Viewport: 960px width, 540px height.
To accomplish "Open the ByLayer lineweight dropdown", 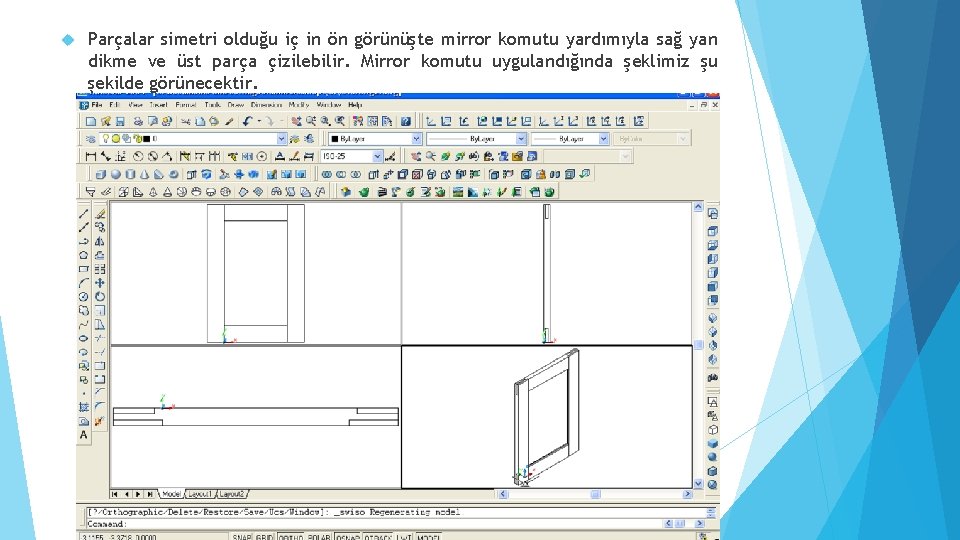I will pyautogui.click(x=604, y=139).
